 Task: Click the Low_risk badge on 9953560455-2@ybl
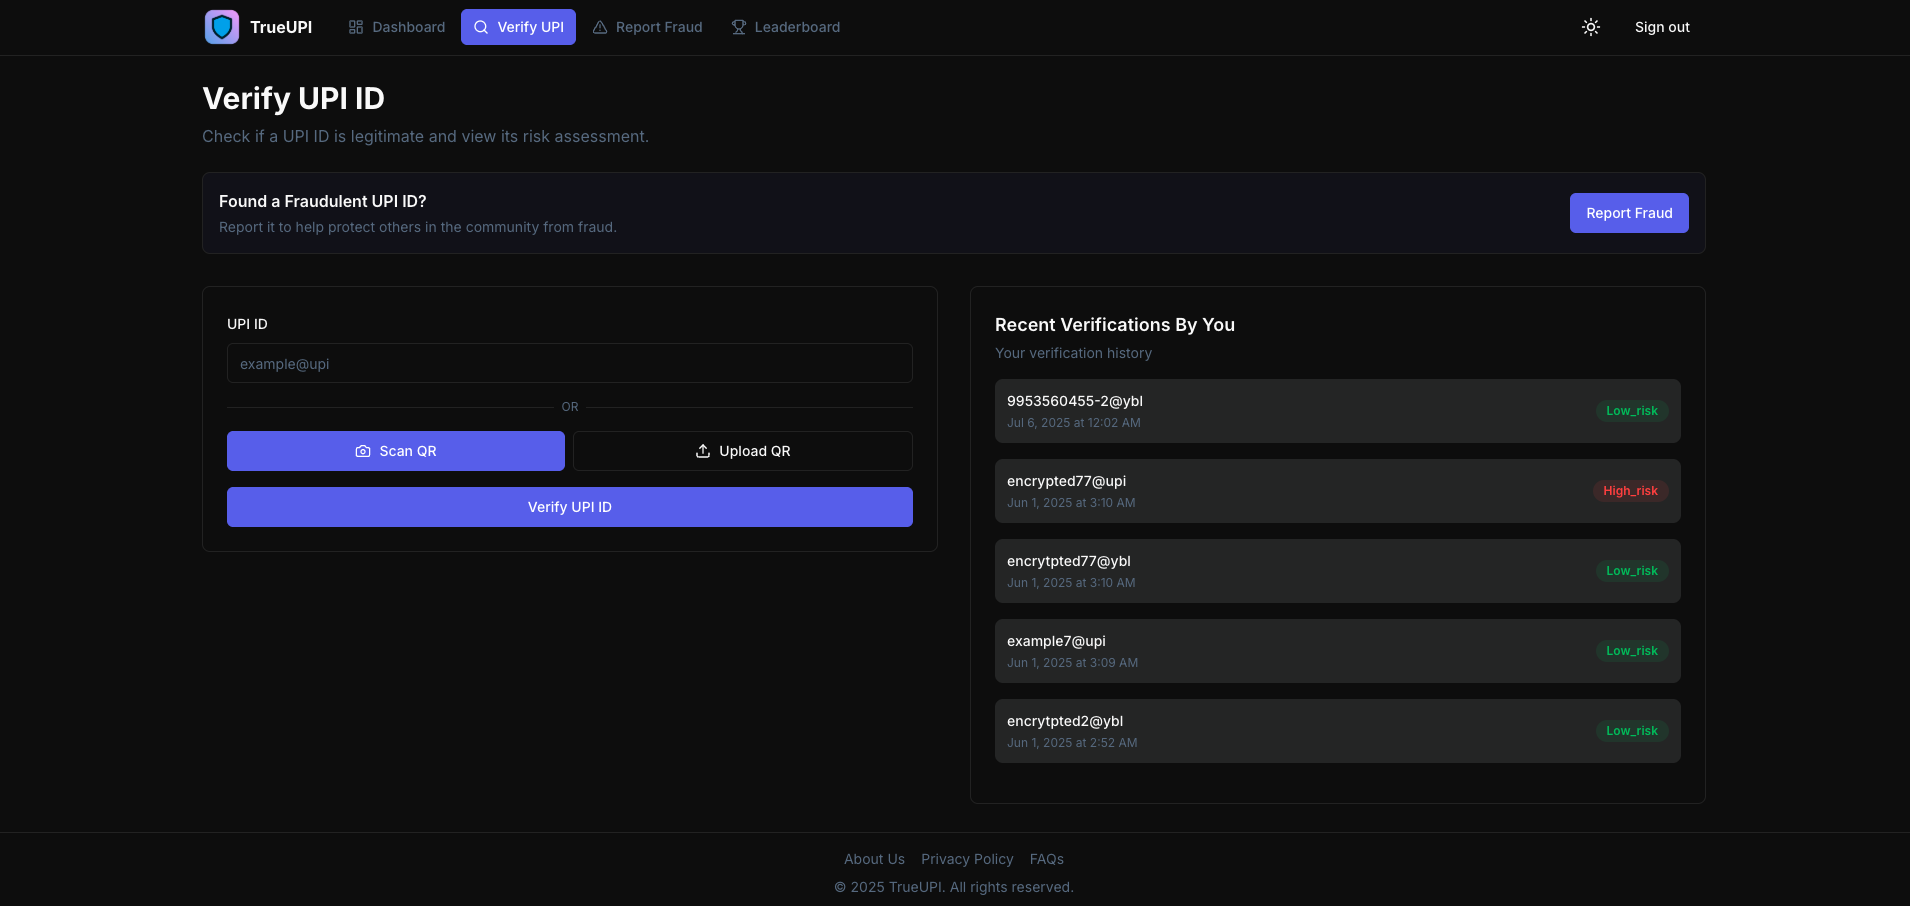pyautogui.click(x=1632, y=411)
